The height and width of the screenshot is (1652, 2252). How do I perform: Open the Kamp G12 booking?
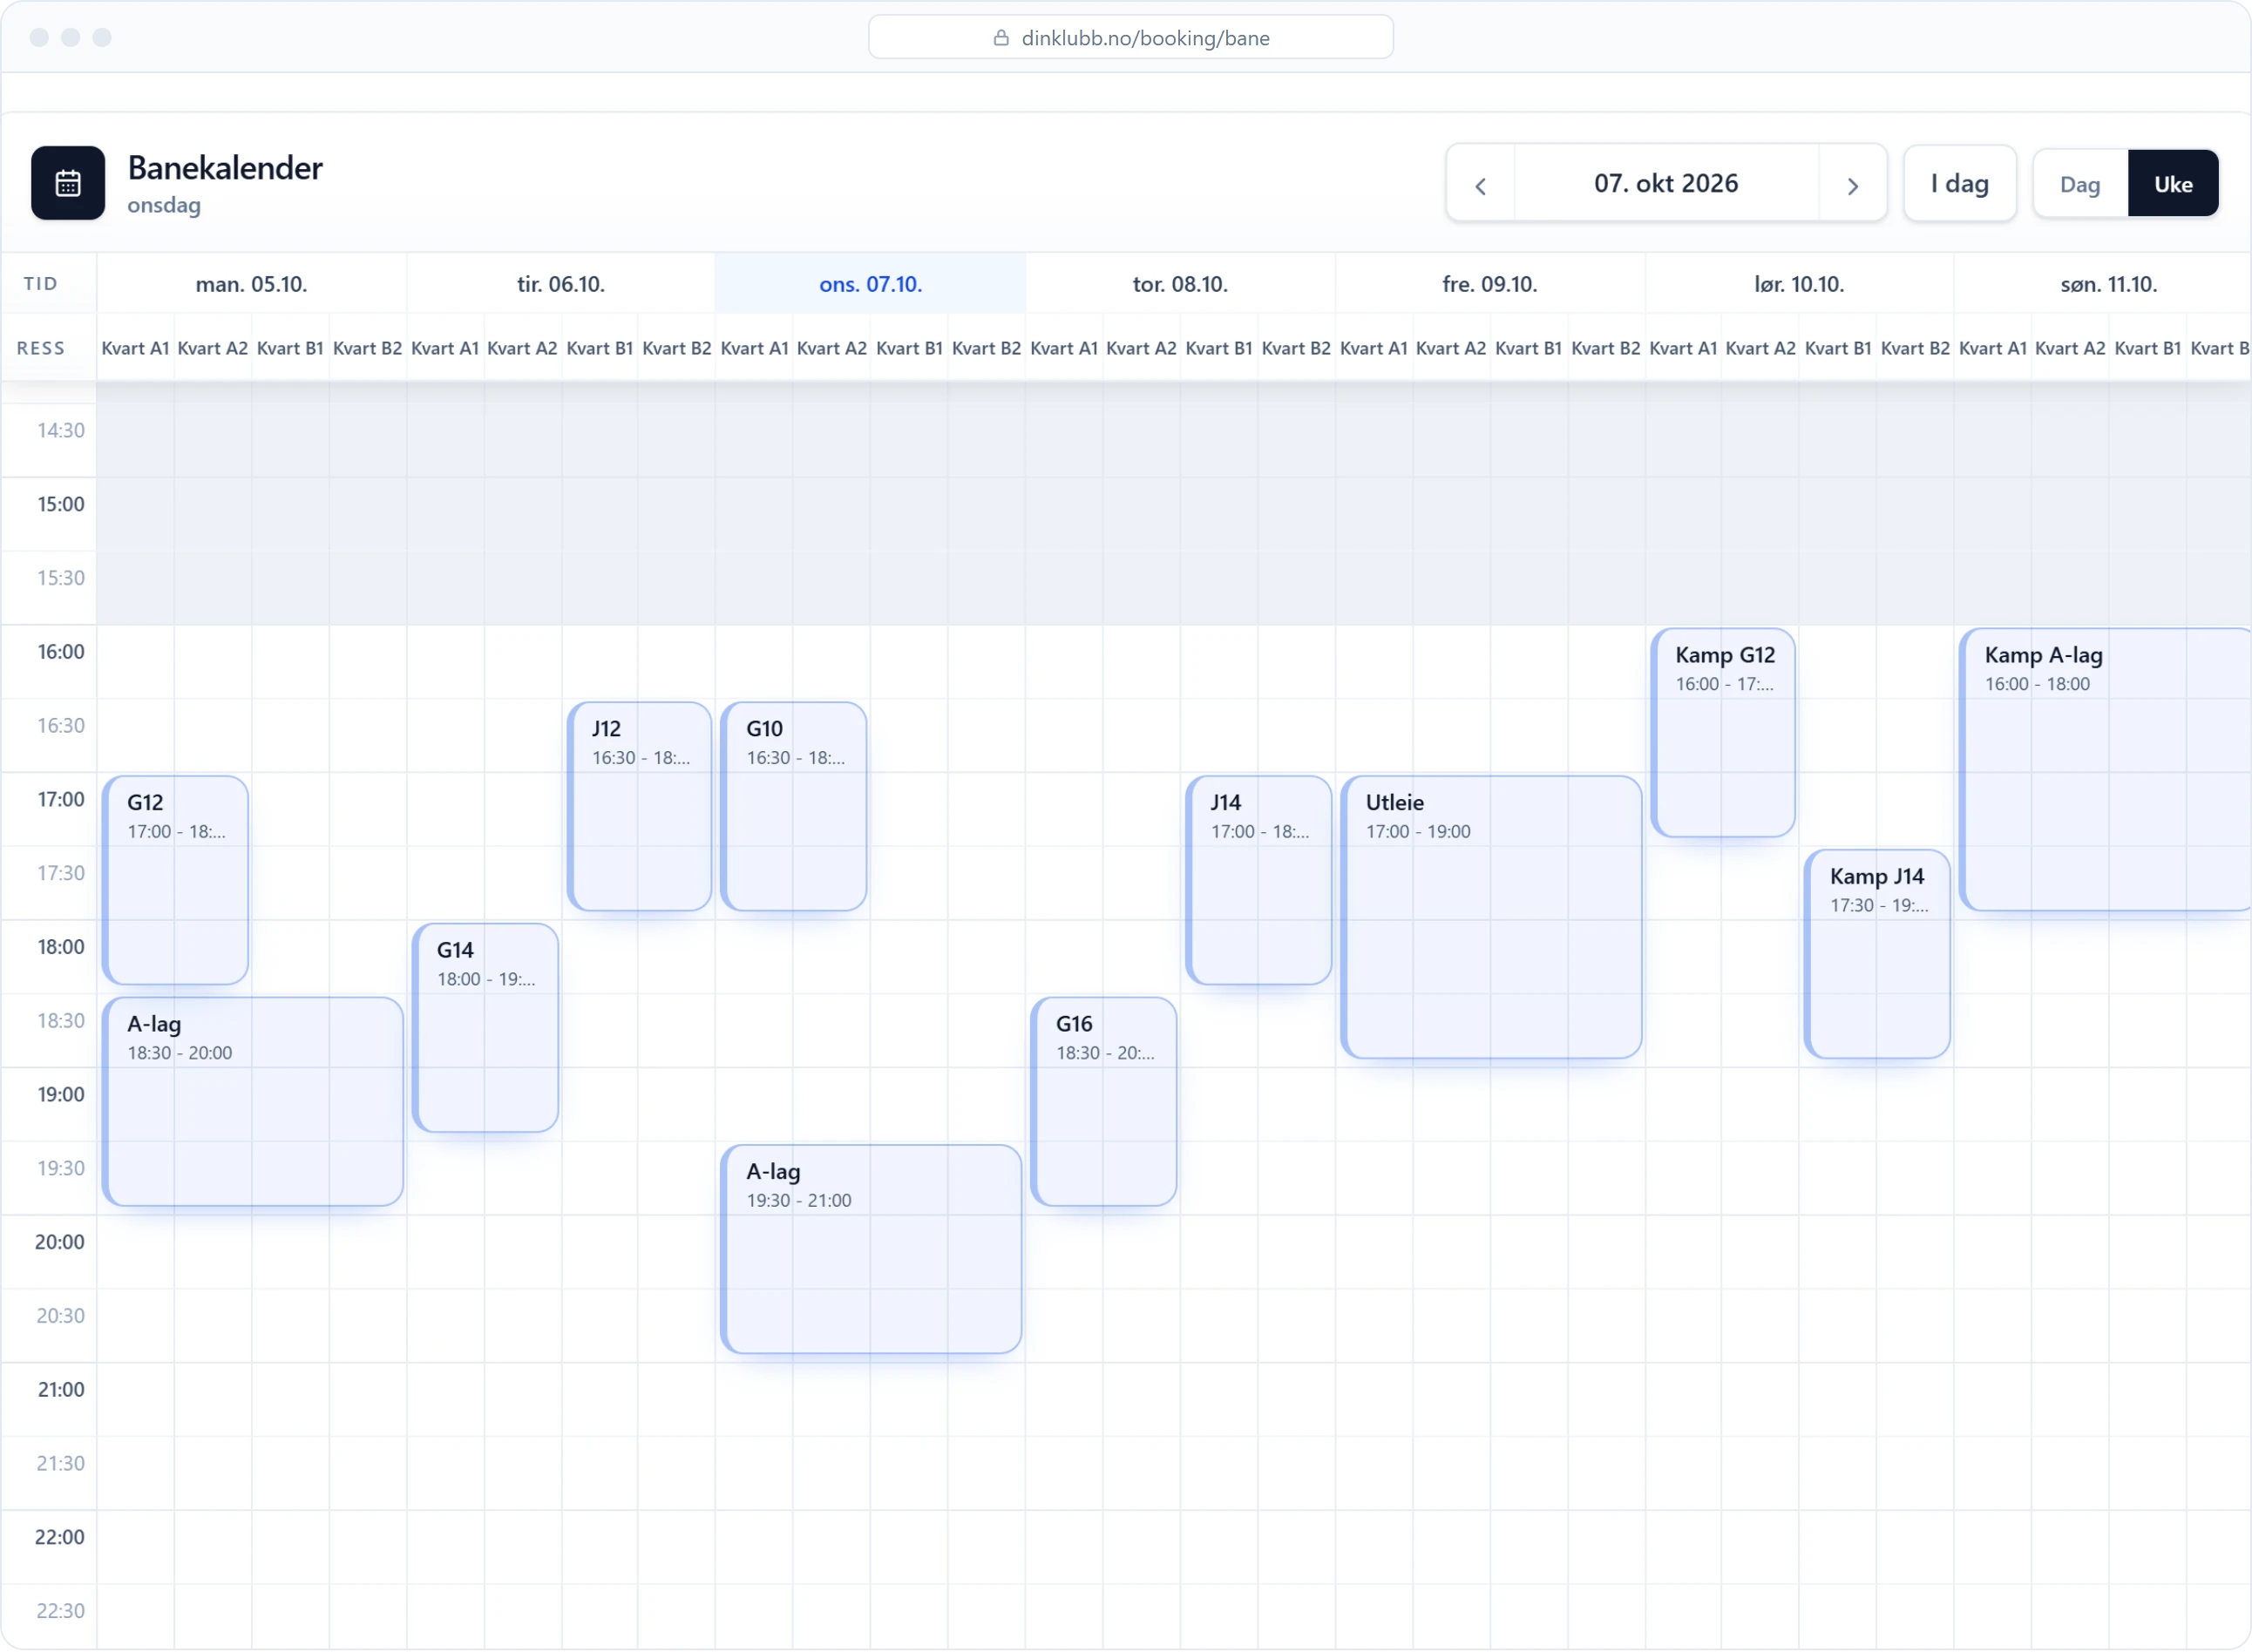[x=1723, y=733]
